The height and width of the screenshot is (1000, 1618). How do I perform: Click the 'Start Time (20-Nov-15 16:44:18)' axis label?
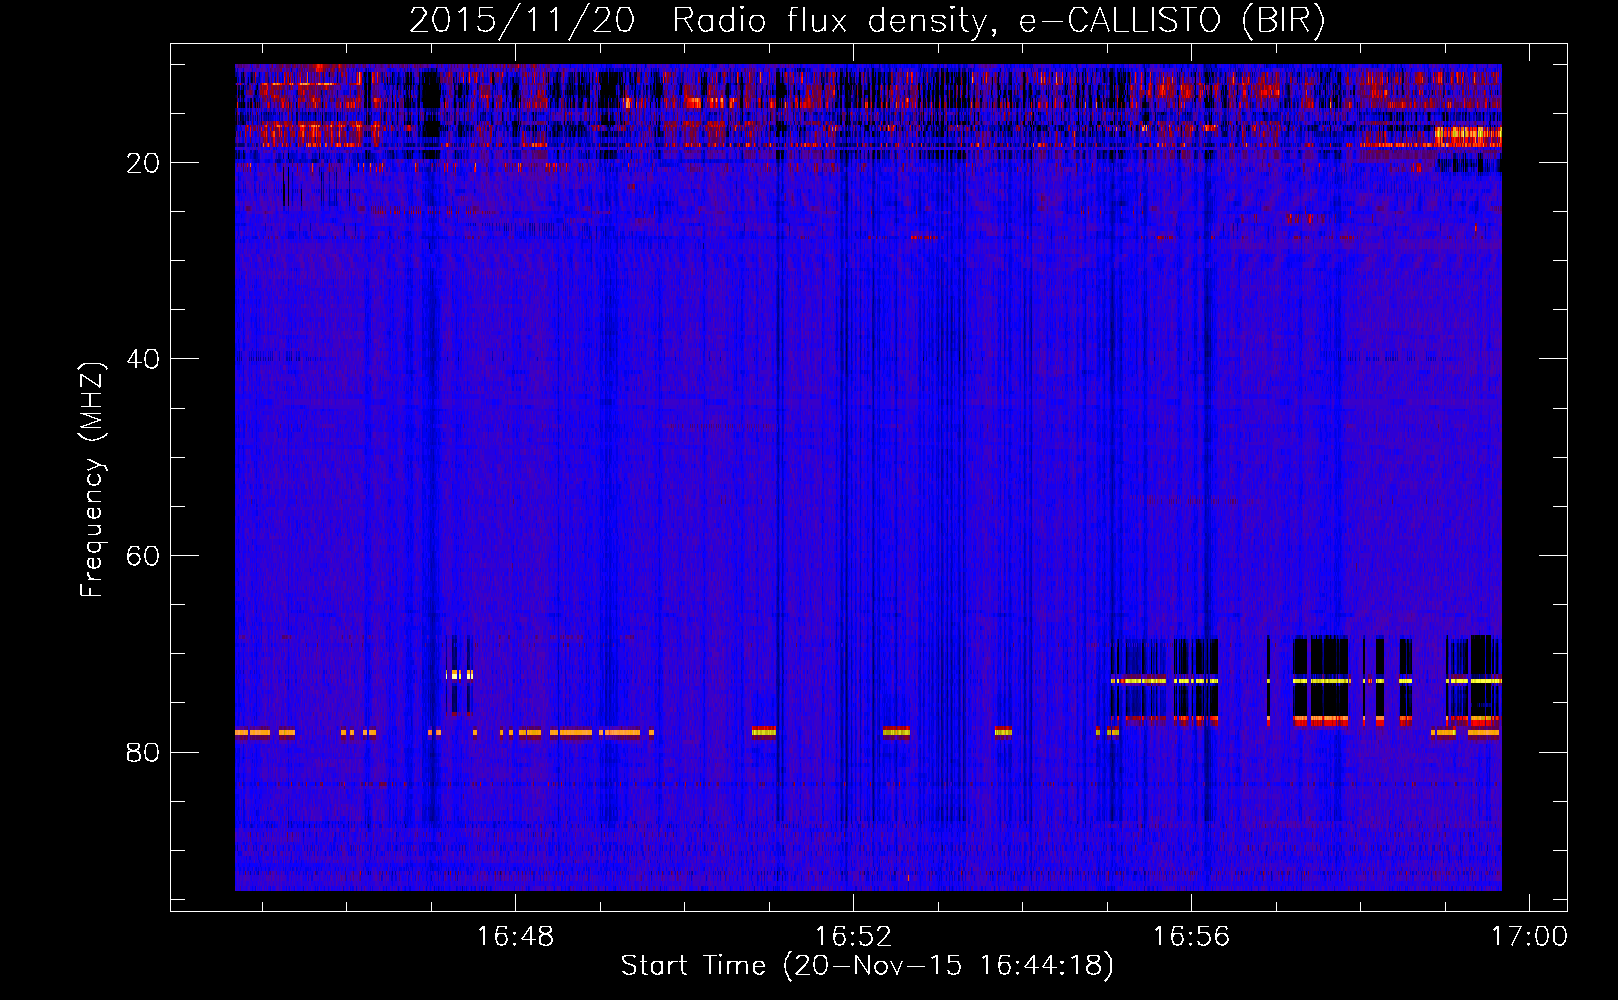[867, 966]
